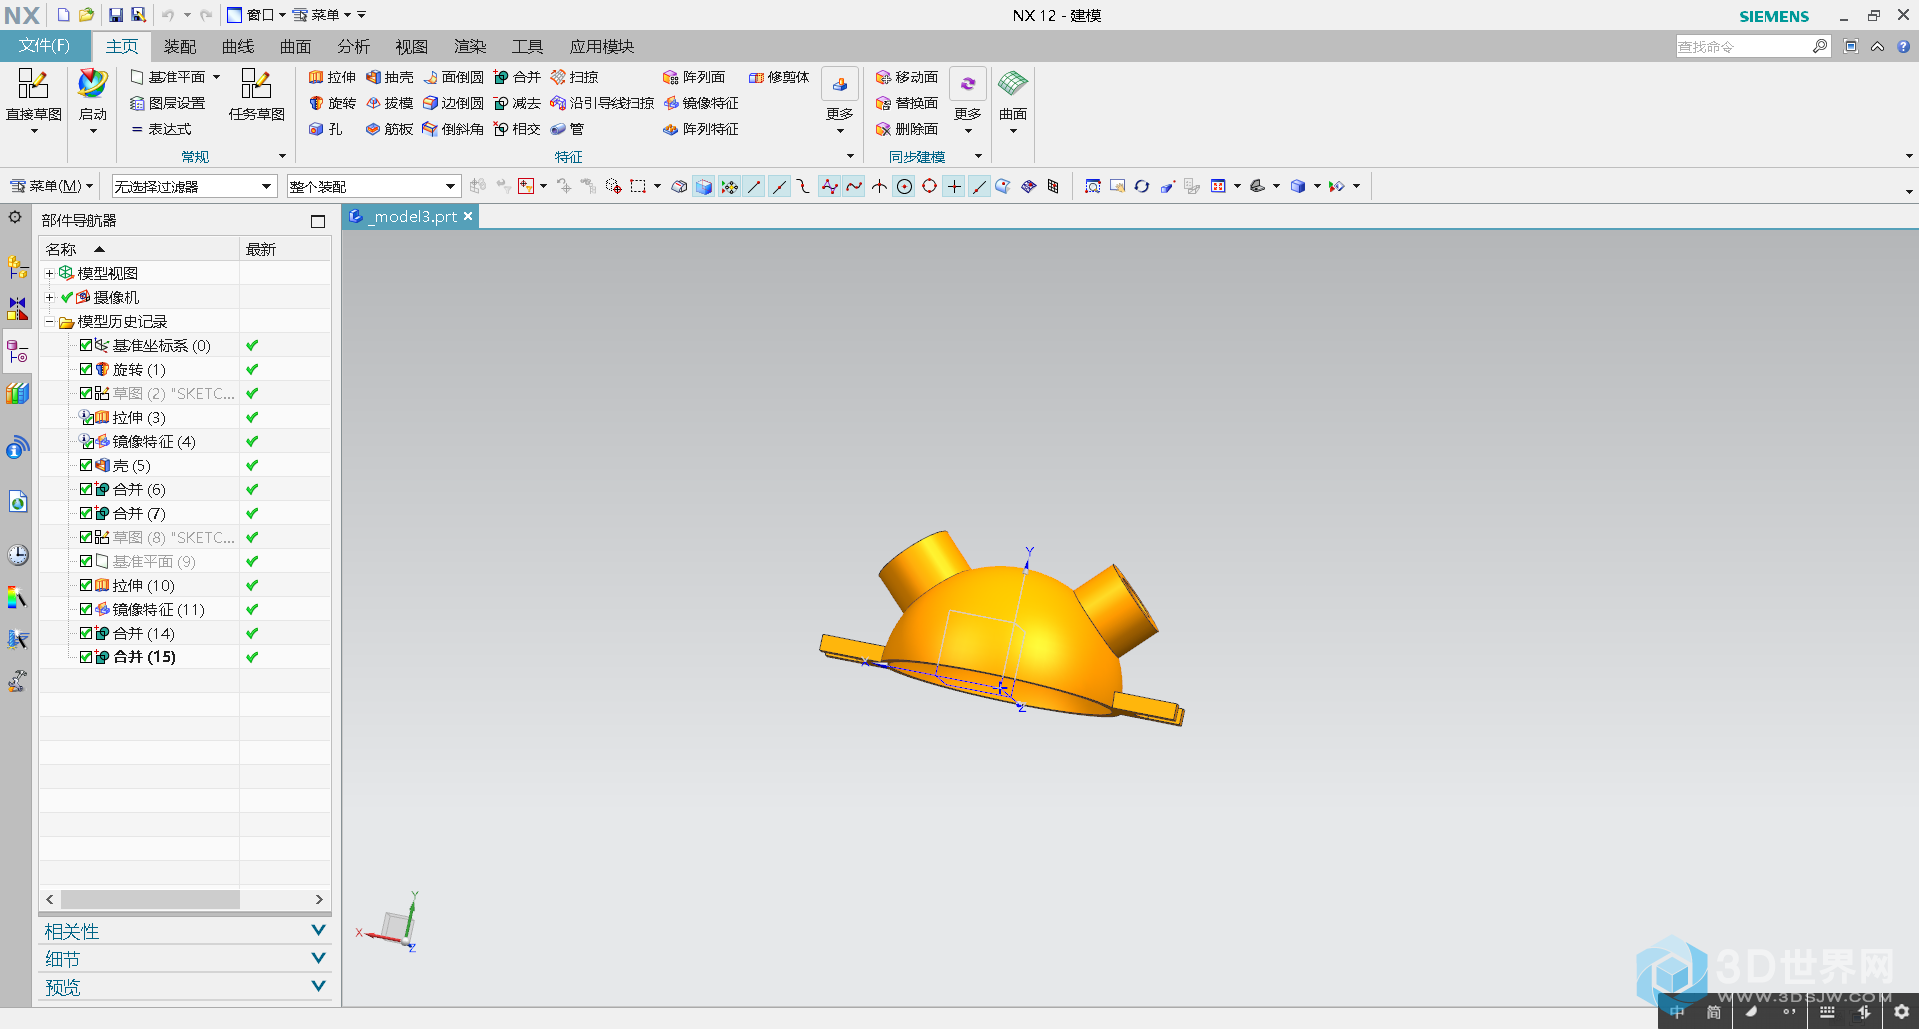Viewport: 1919px width, 1029px height.
Task: Uncheck the 合并 (6) checkbox
Action: click(86, 489)
